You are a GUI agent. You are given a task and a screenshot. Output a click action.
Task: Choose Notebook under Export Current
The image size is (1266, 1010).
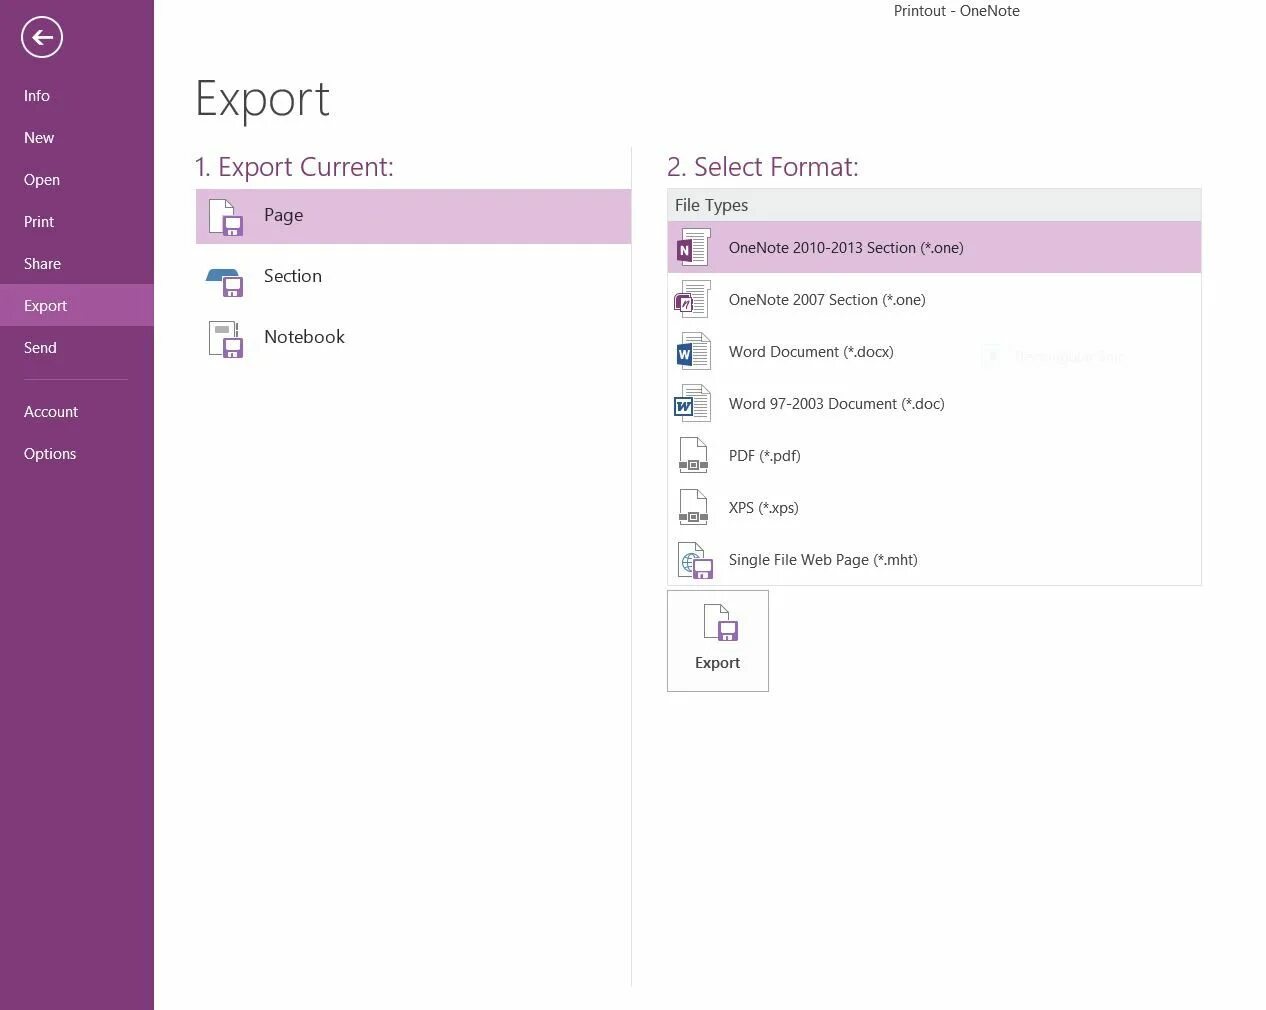coord(413,338)
